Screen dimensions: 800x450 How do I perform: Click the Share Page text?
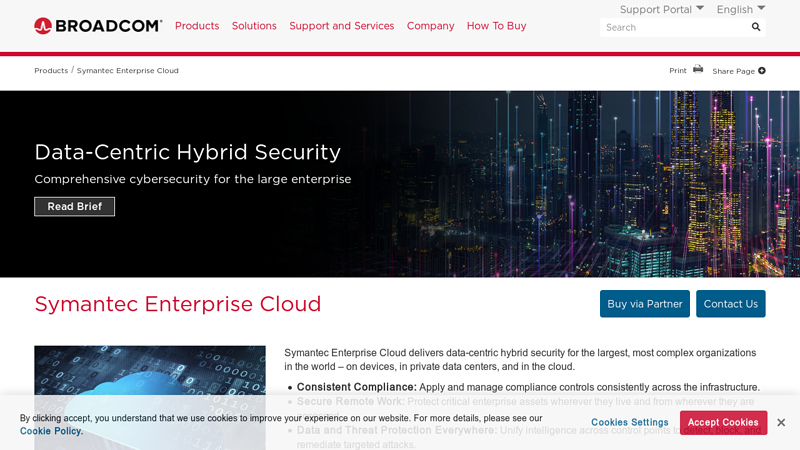coord(733,71)
